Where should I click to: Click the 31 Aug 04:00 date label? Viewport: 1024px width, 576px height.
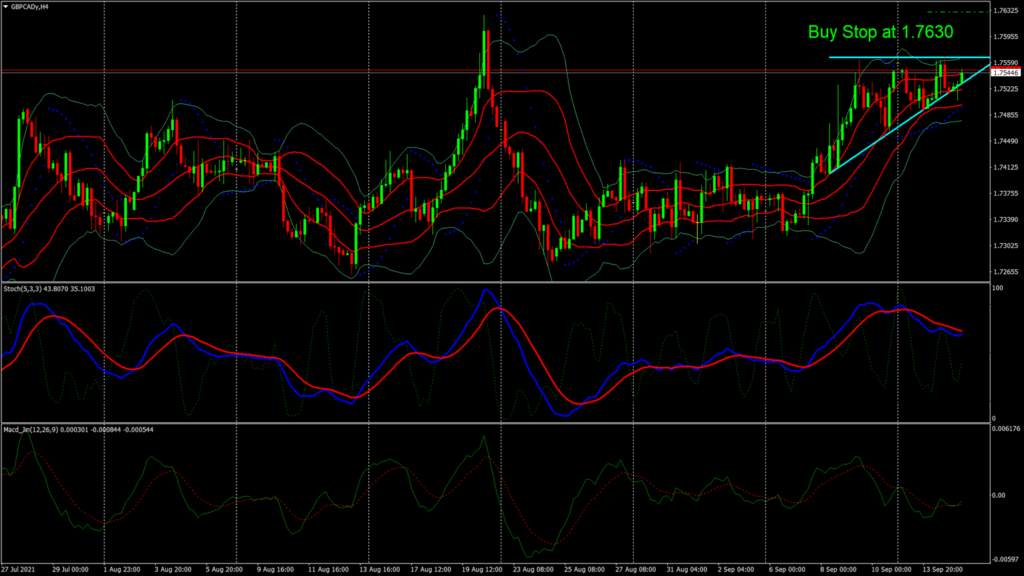click(x=688, y=569)
